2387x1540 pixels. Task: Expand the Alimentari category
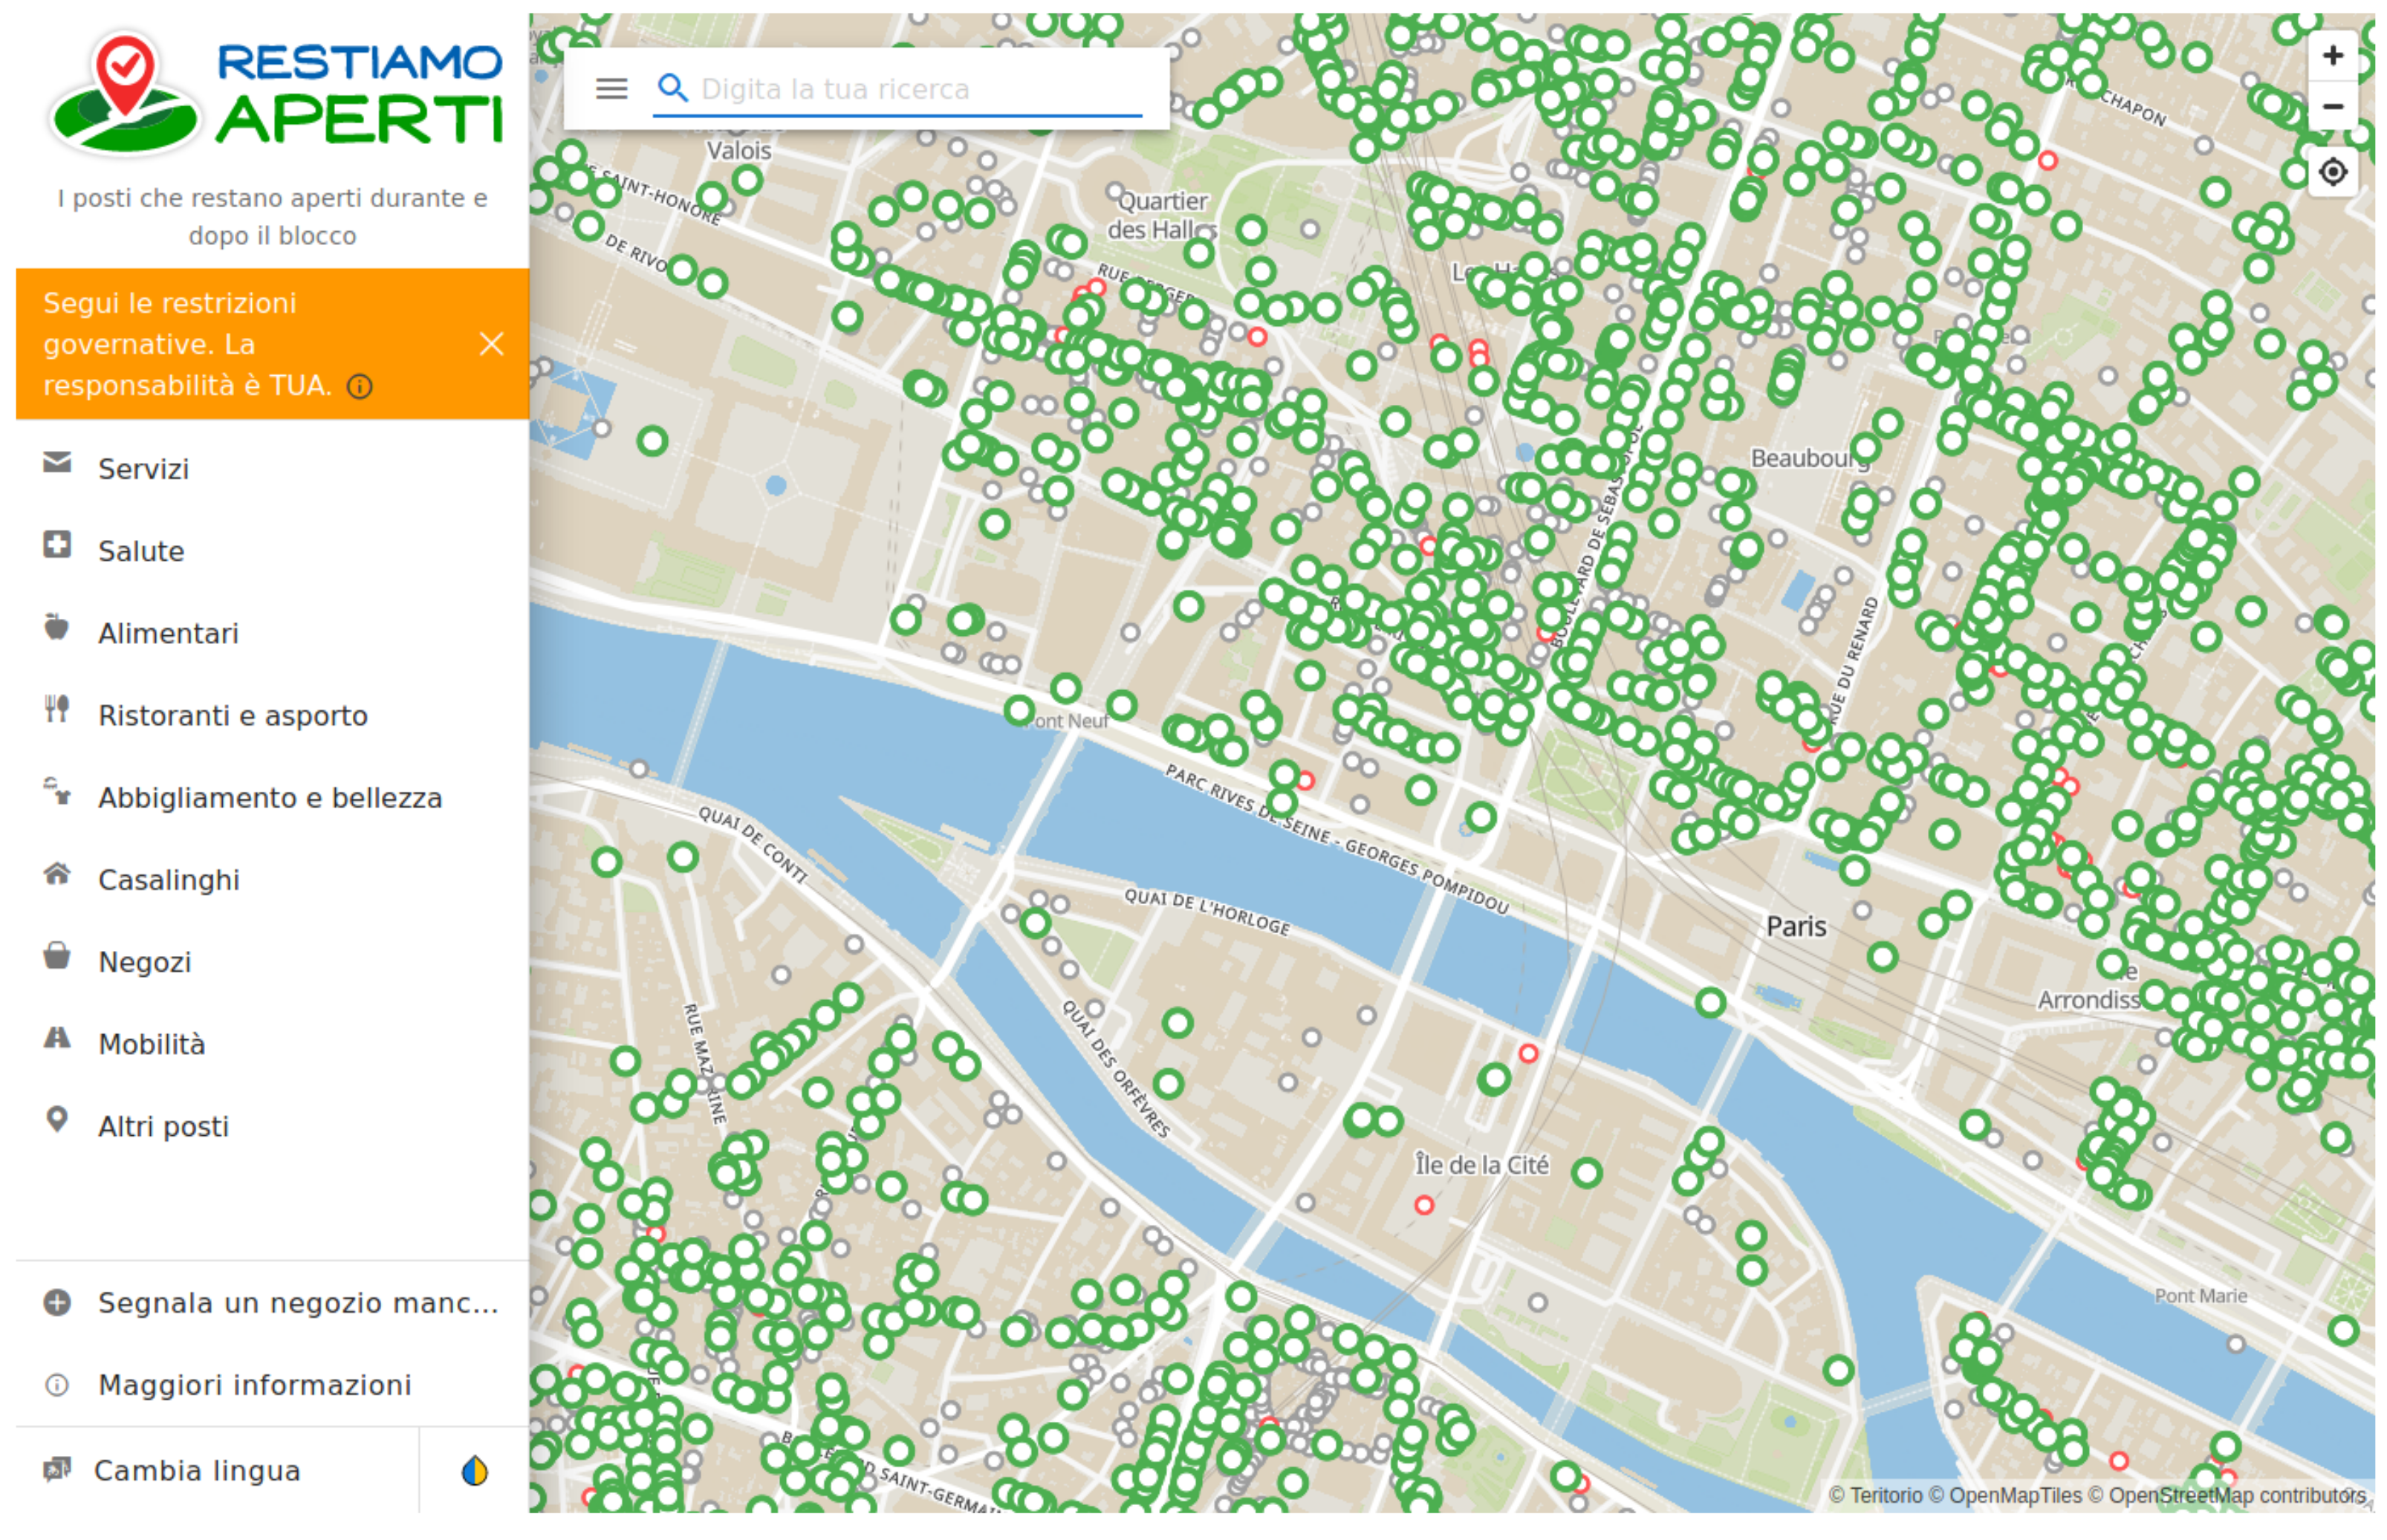168,633
